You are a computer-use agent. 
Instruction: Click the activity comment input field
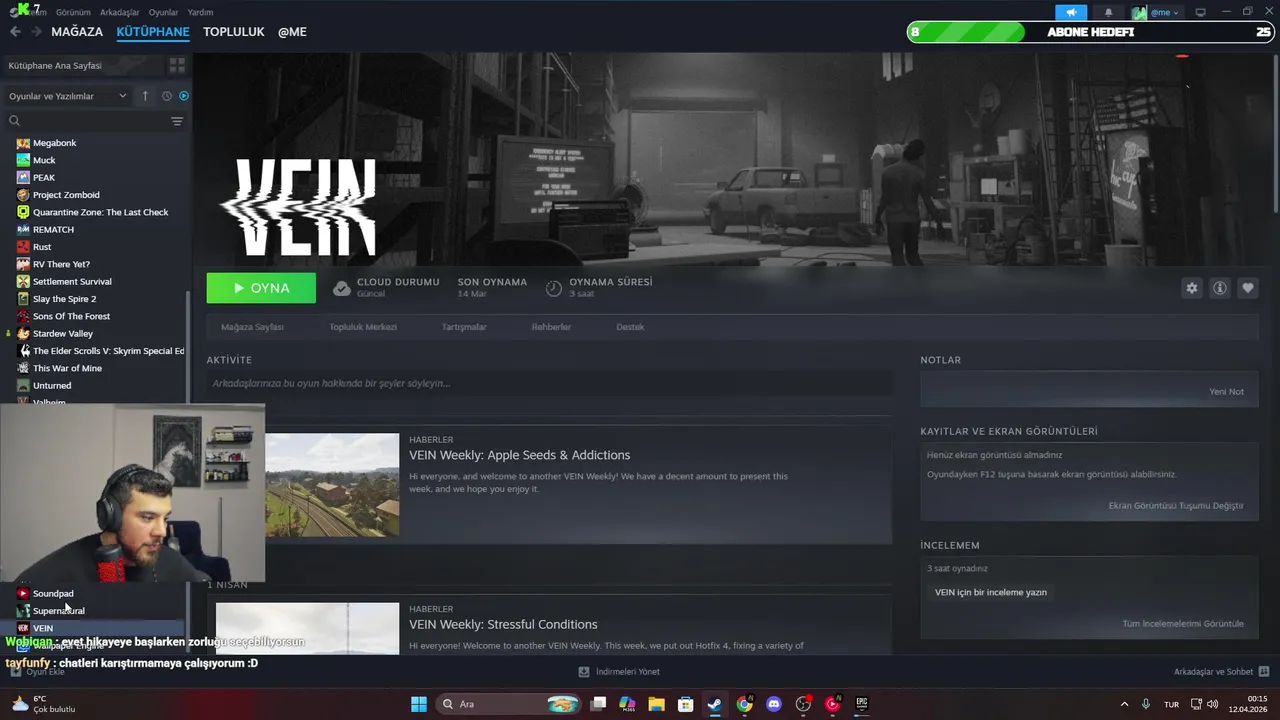coord(549,383)
